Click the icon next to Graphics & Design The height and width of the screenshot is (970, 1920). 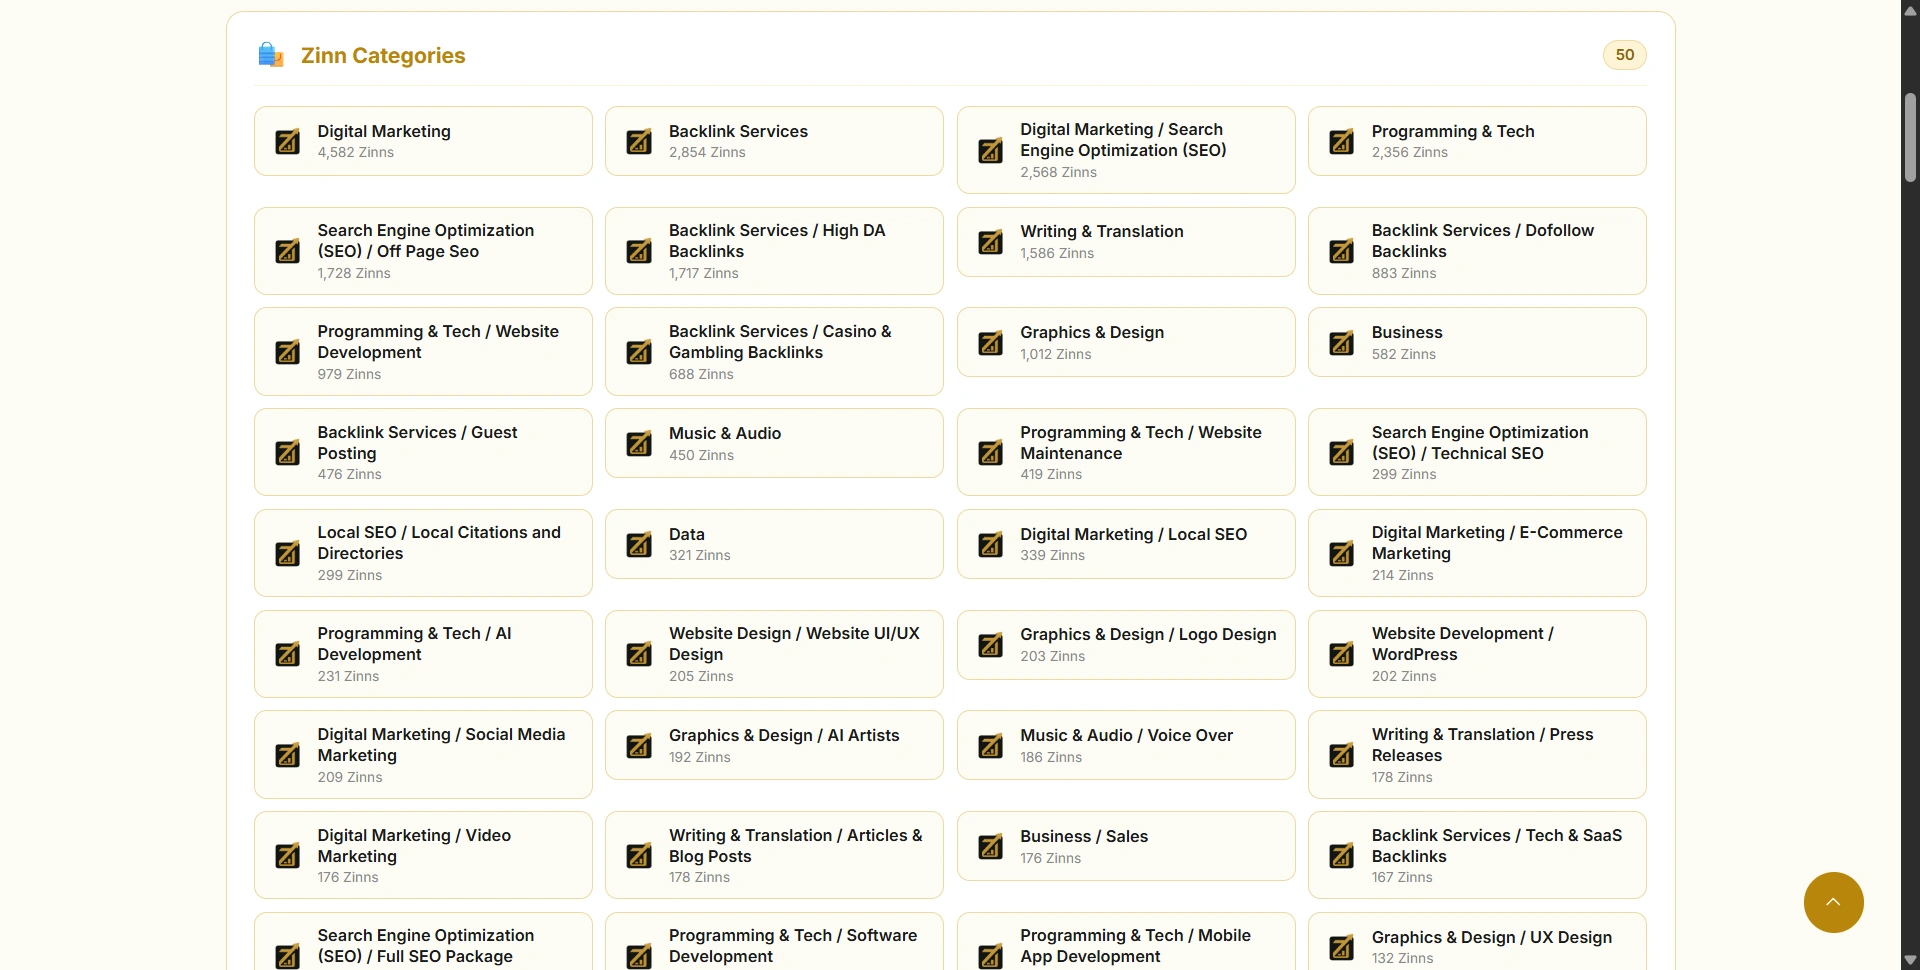click(991, 343)
